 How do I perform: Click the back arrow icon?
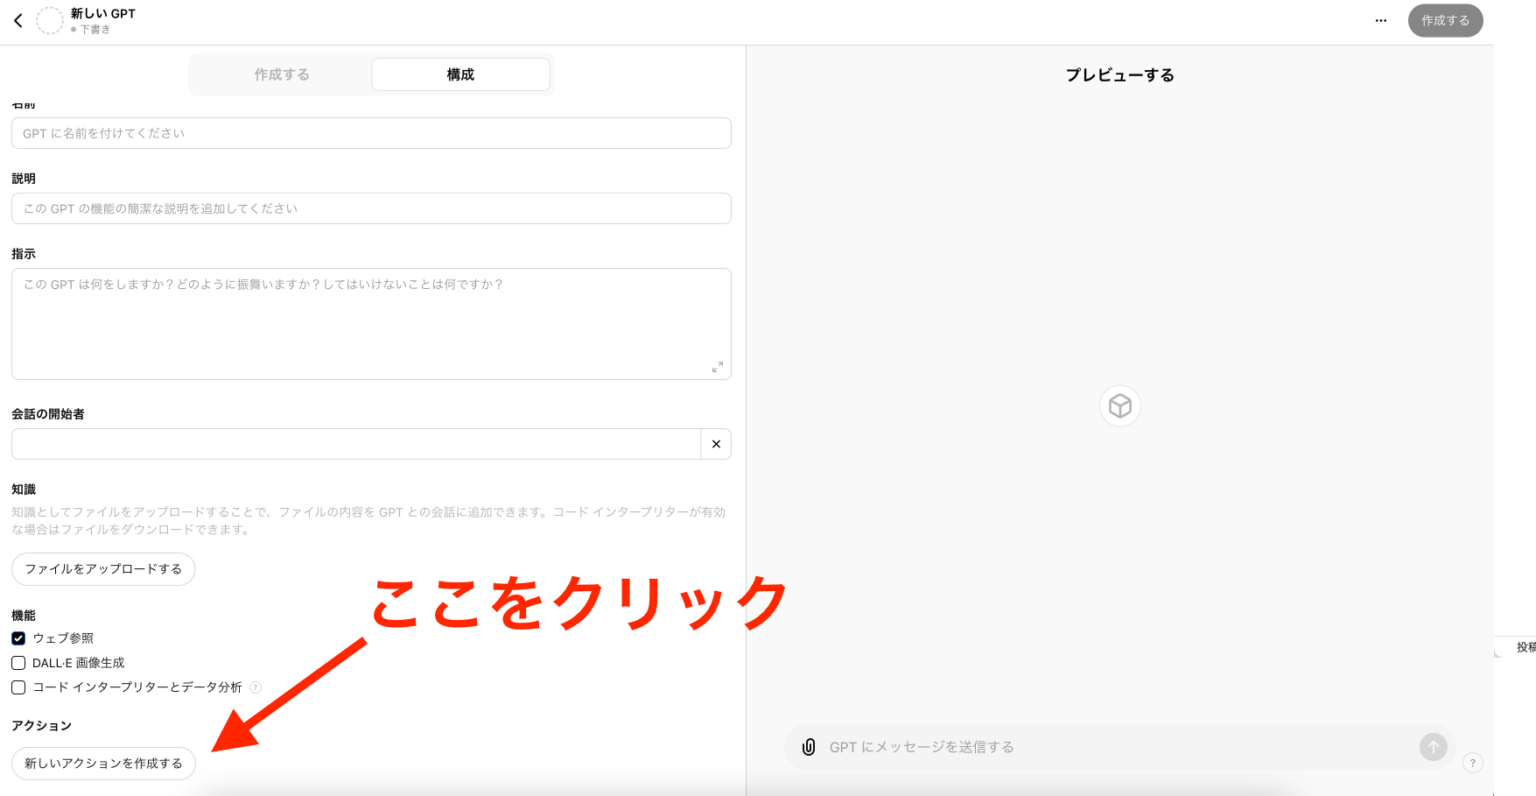click(x=18, y=20)
